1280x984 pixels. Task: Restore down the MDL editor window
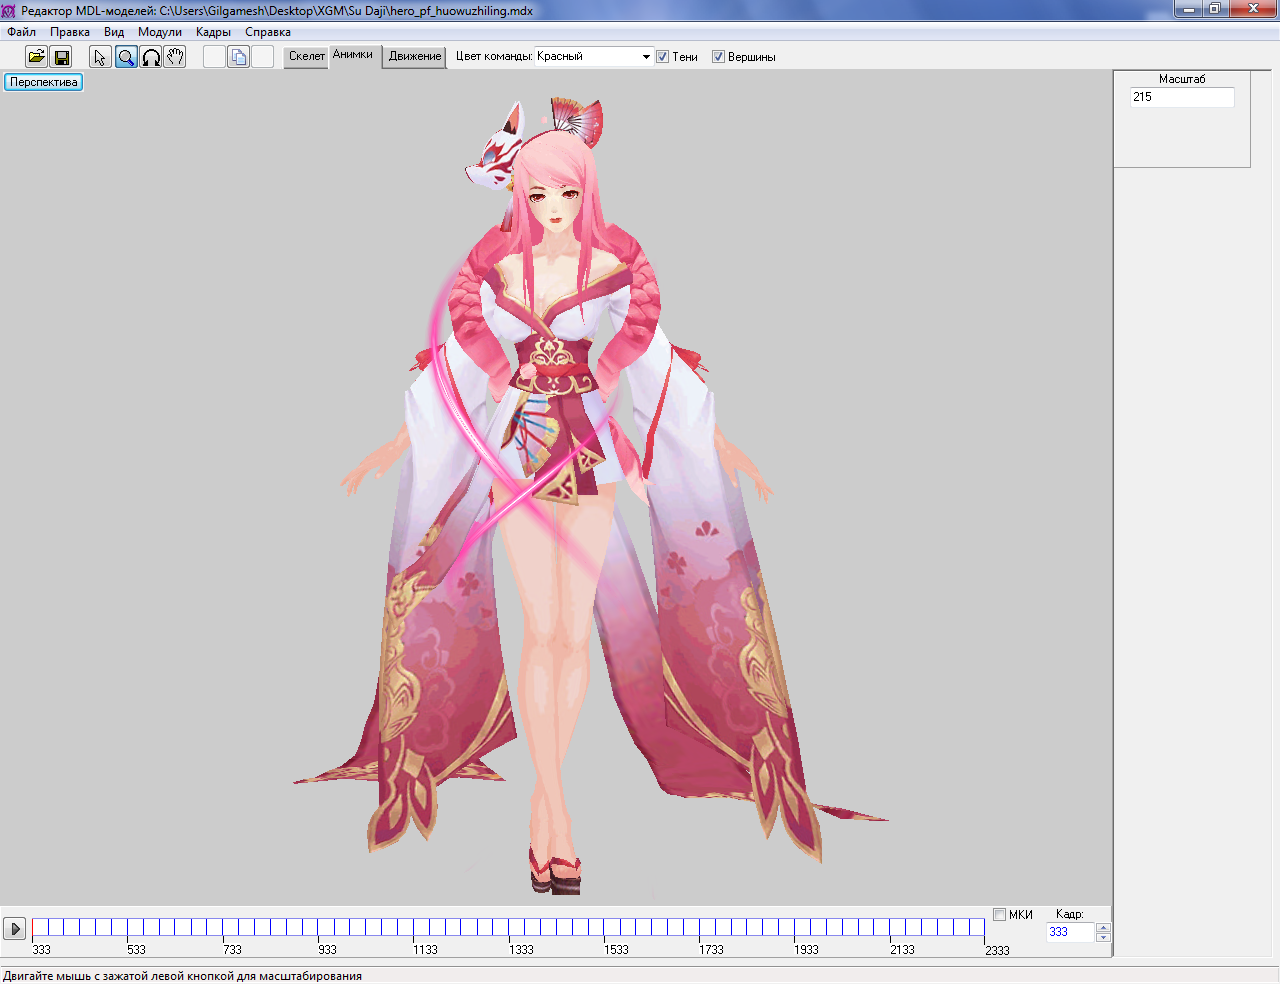(1215, 9)
